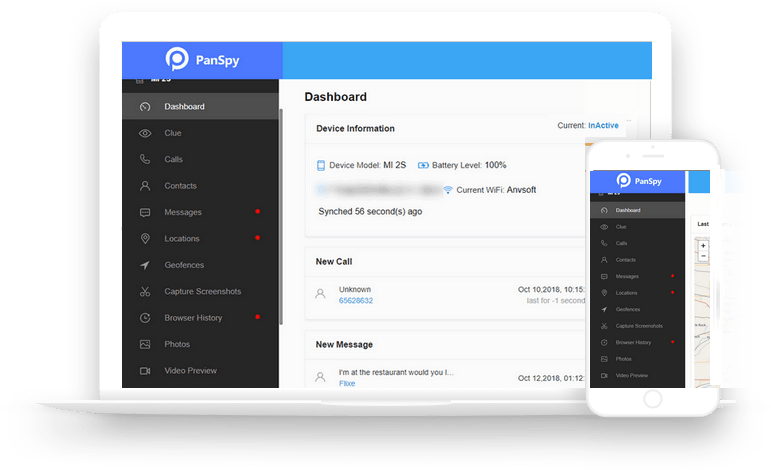The image size is (771, 470).
Task: Click 'Synched 56 second(s) ago' text
Action: click(370, 211)
